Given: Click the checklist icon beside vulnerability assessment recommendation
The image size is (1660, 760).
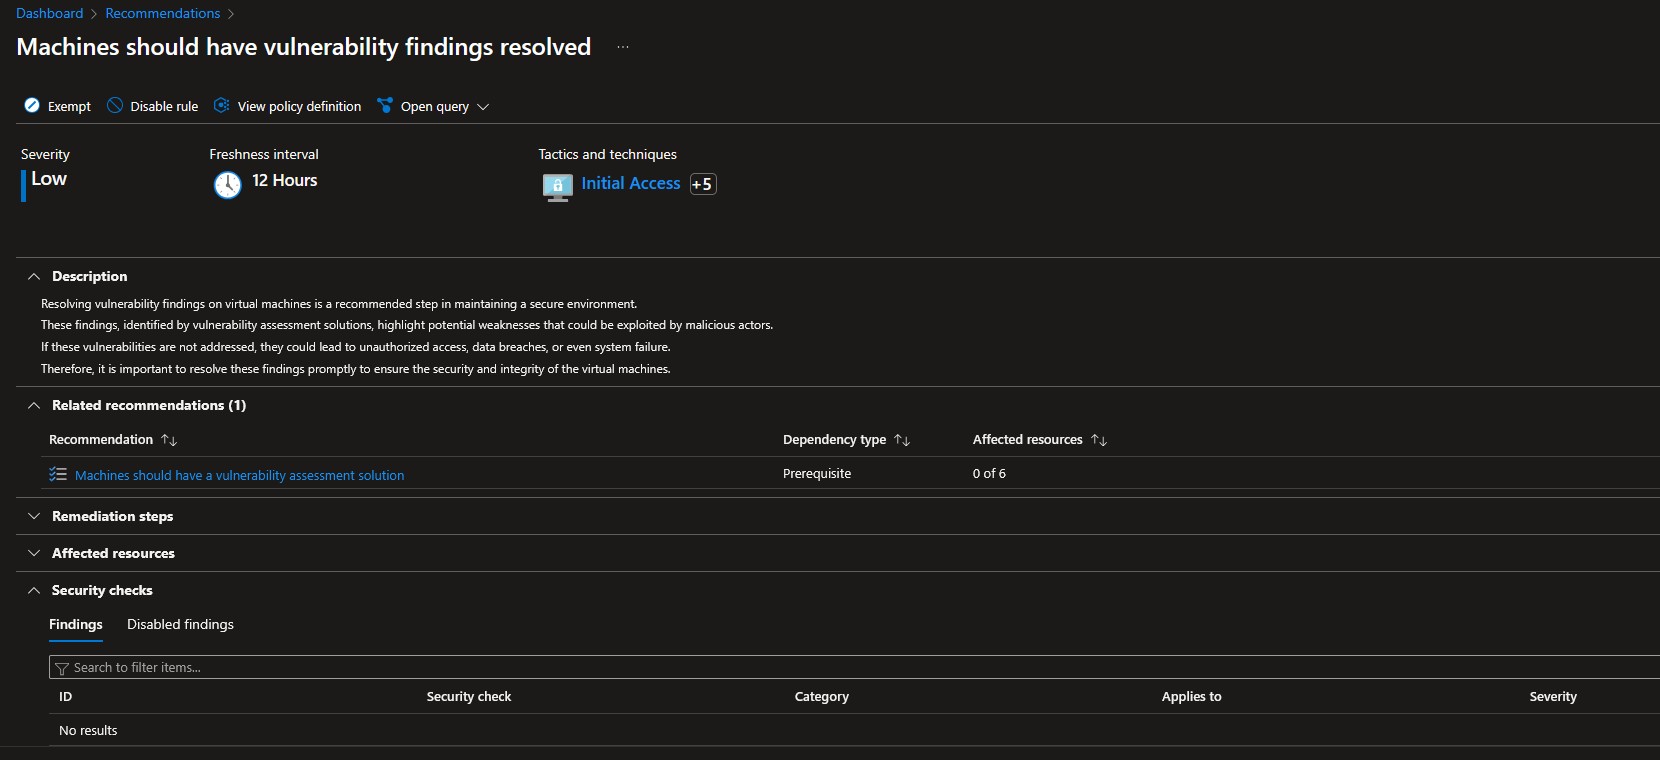Looking at the screenshot, I should [x=58, y=474].
